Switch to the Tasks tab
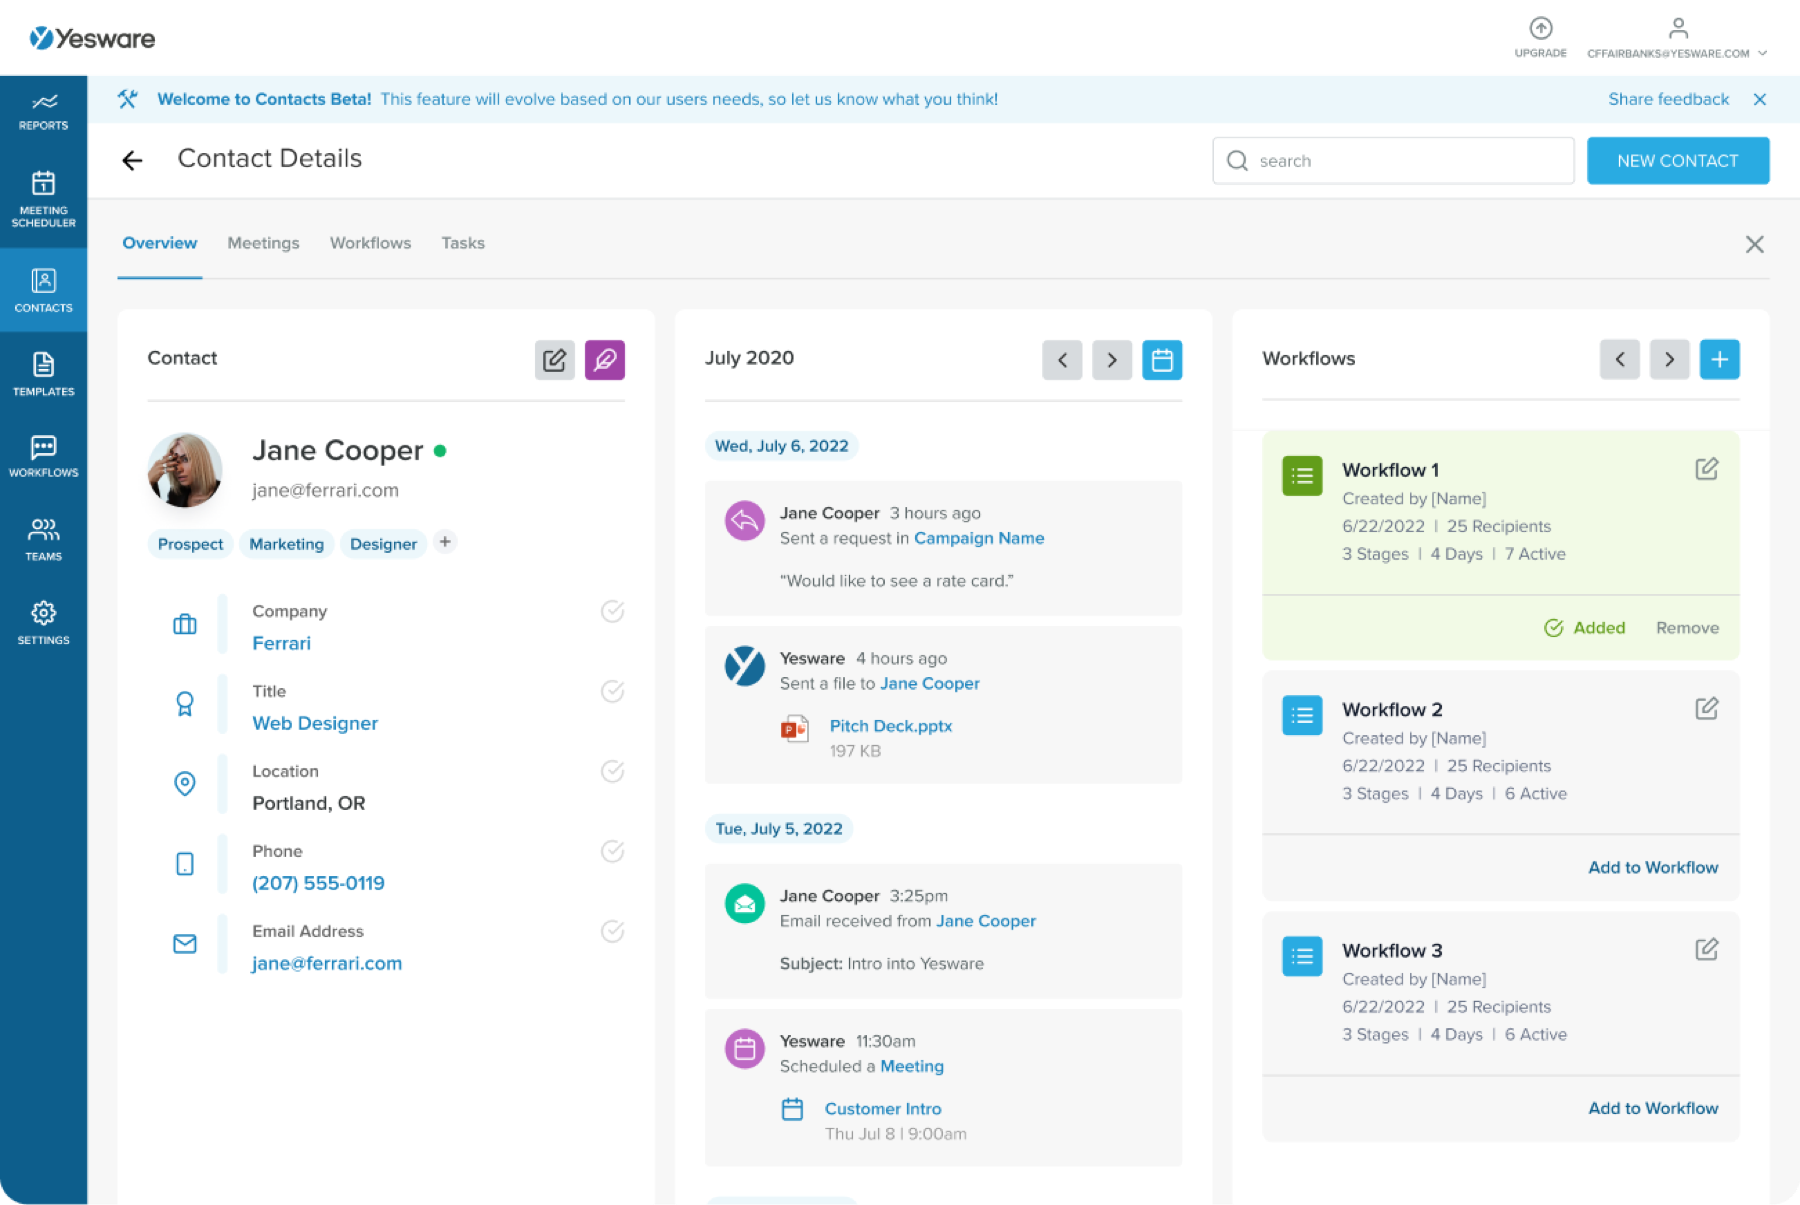 click(x=463, y=243)
